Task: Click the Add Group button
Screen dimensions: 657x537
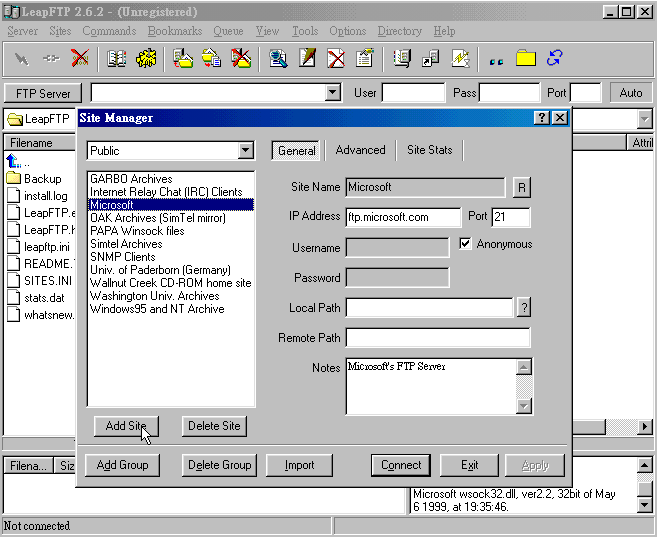Action: (122, 465)
